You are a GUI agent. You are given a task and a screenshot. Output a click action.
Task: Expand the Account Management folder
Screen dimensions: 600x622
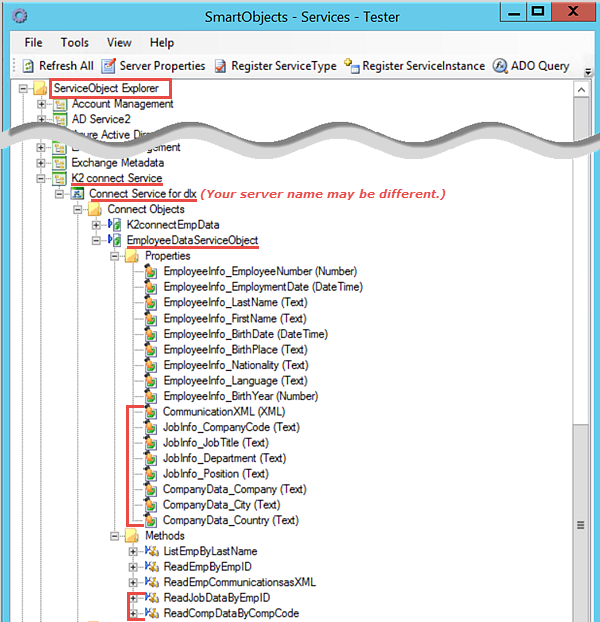tap(42, 104)
